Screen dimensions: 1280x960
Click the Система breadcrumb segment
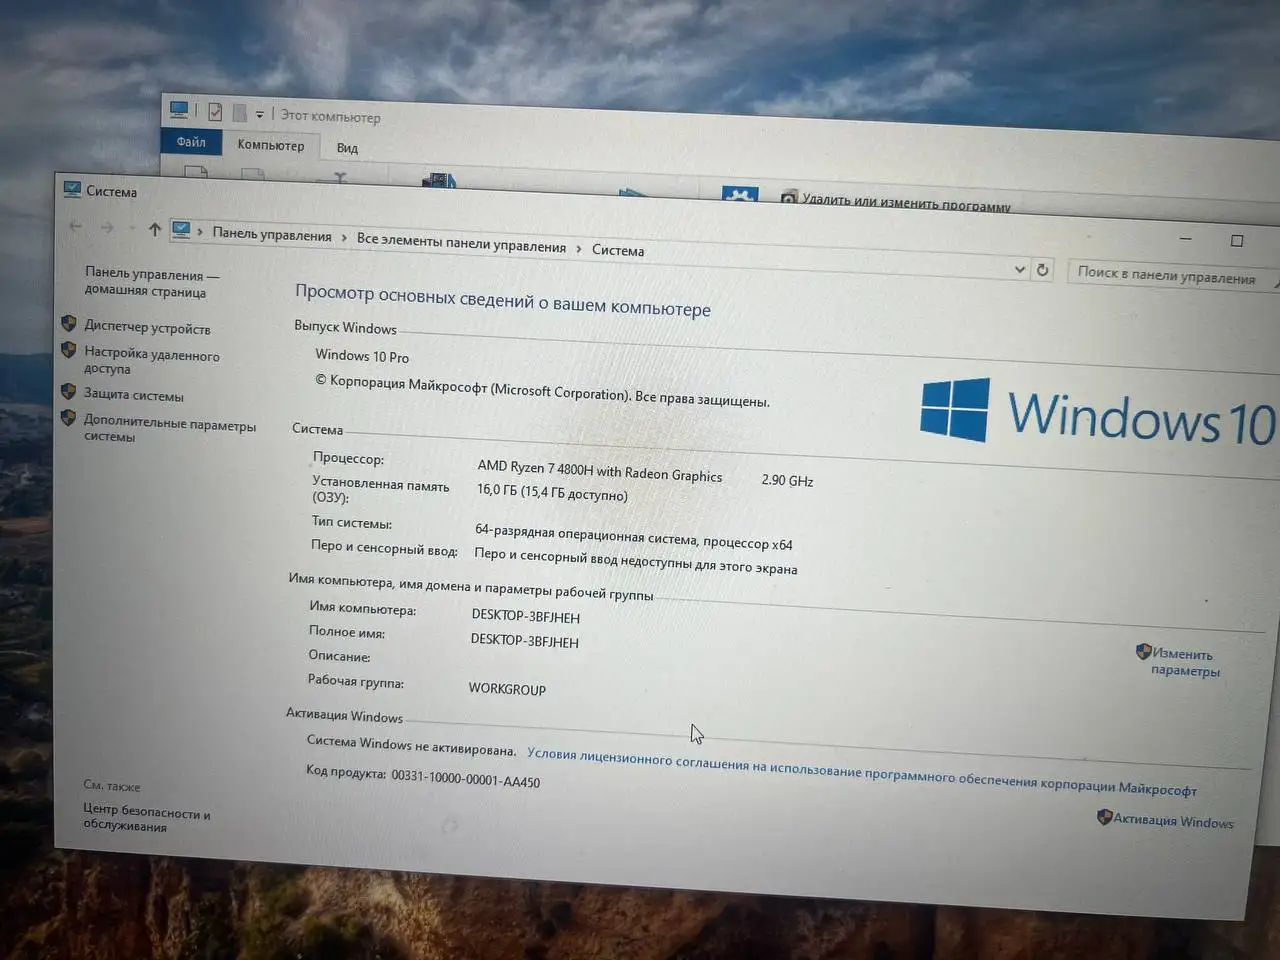click(x=618, y=250)
